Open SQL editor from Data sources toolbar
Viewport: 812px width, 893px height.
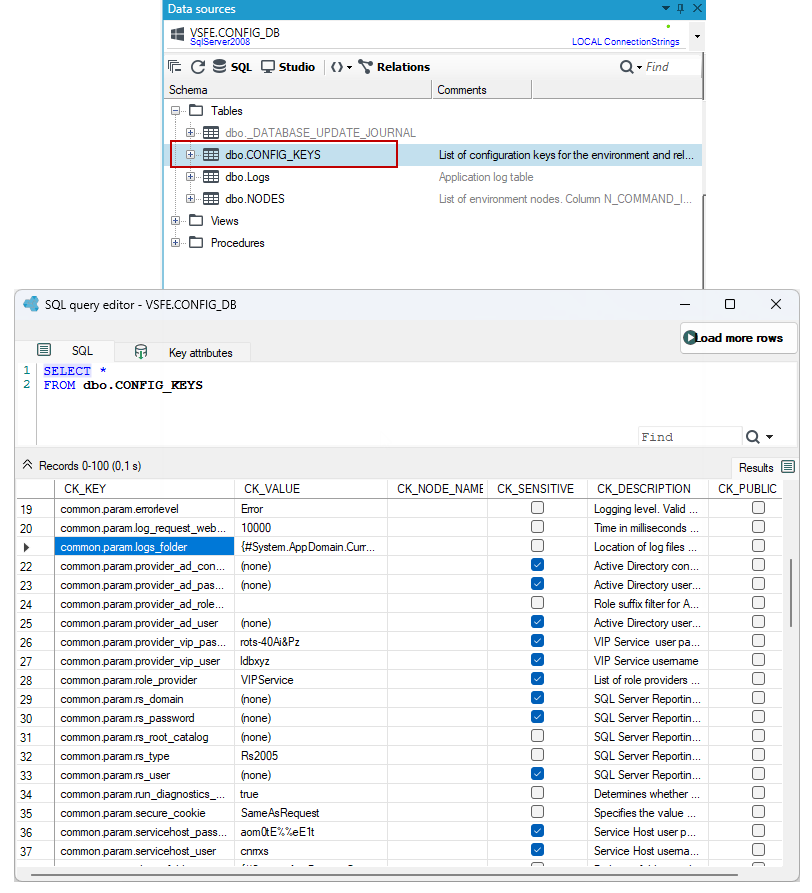coord(232,67)
